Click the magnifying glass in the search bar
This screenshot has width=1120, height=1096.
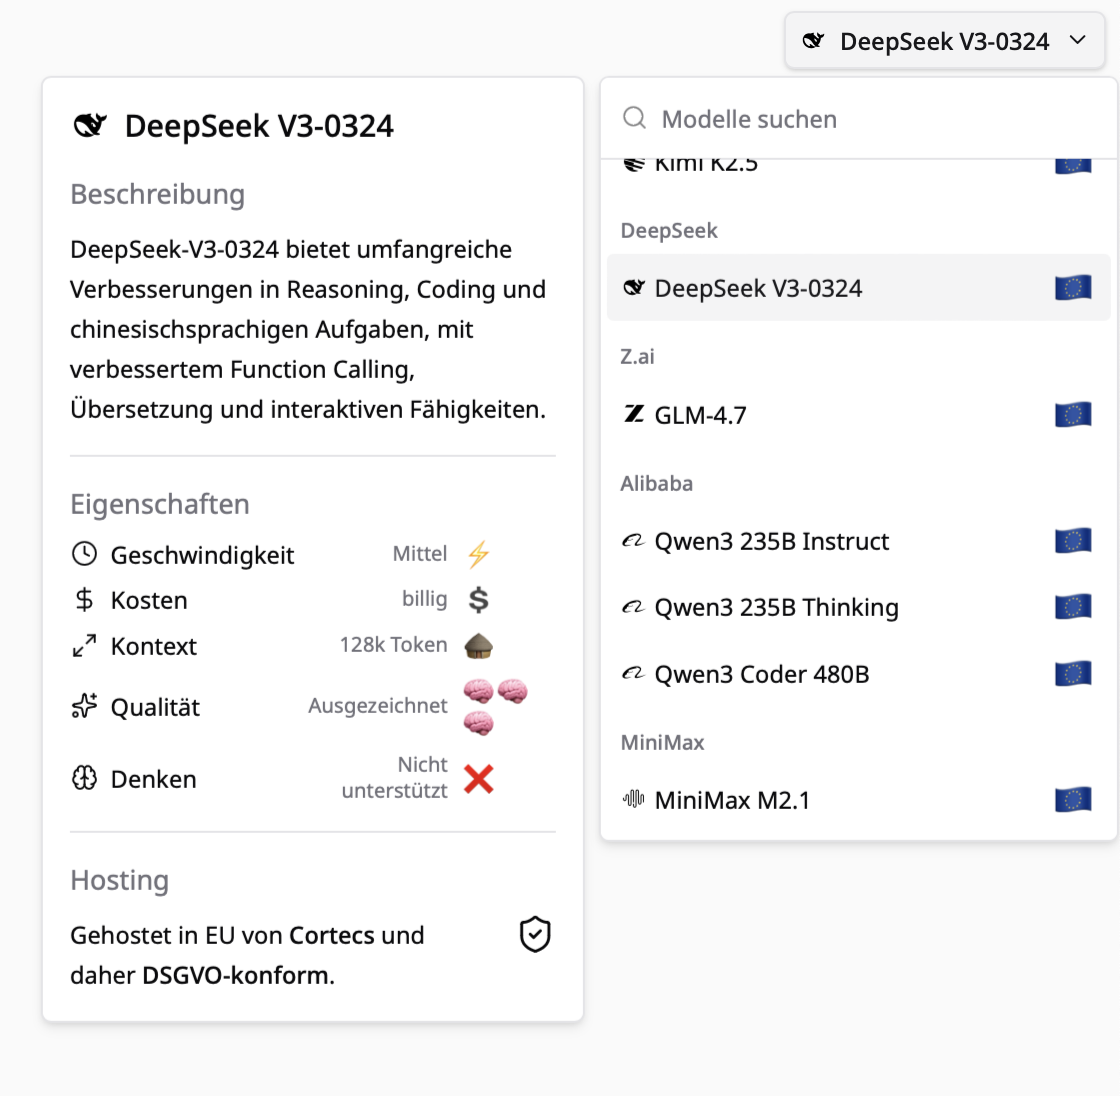coord(634,118)
